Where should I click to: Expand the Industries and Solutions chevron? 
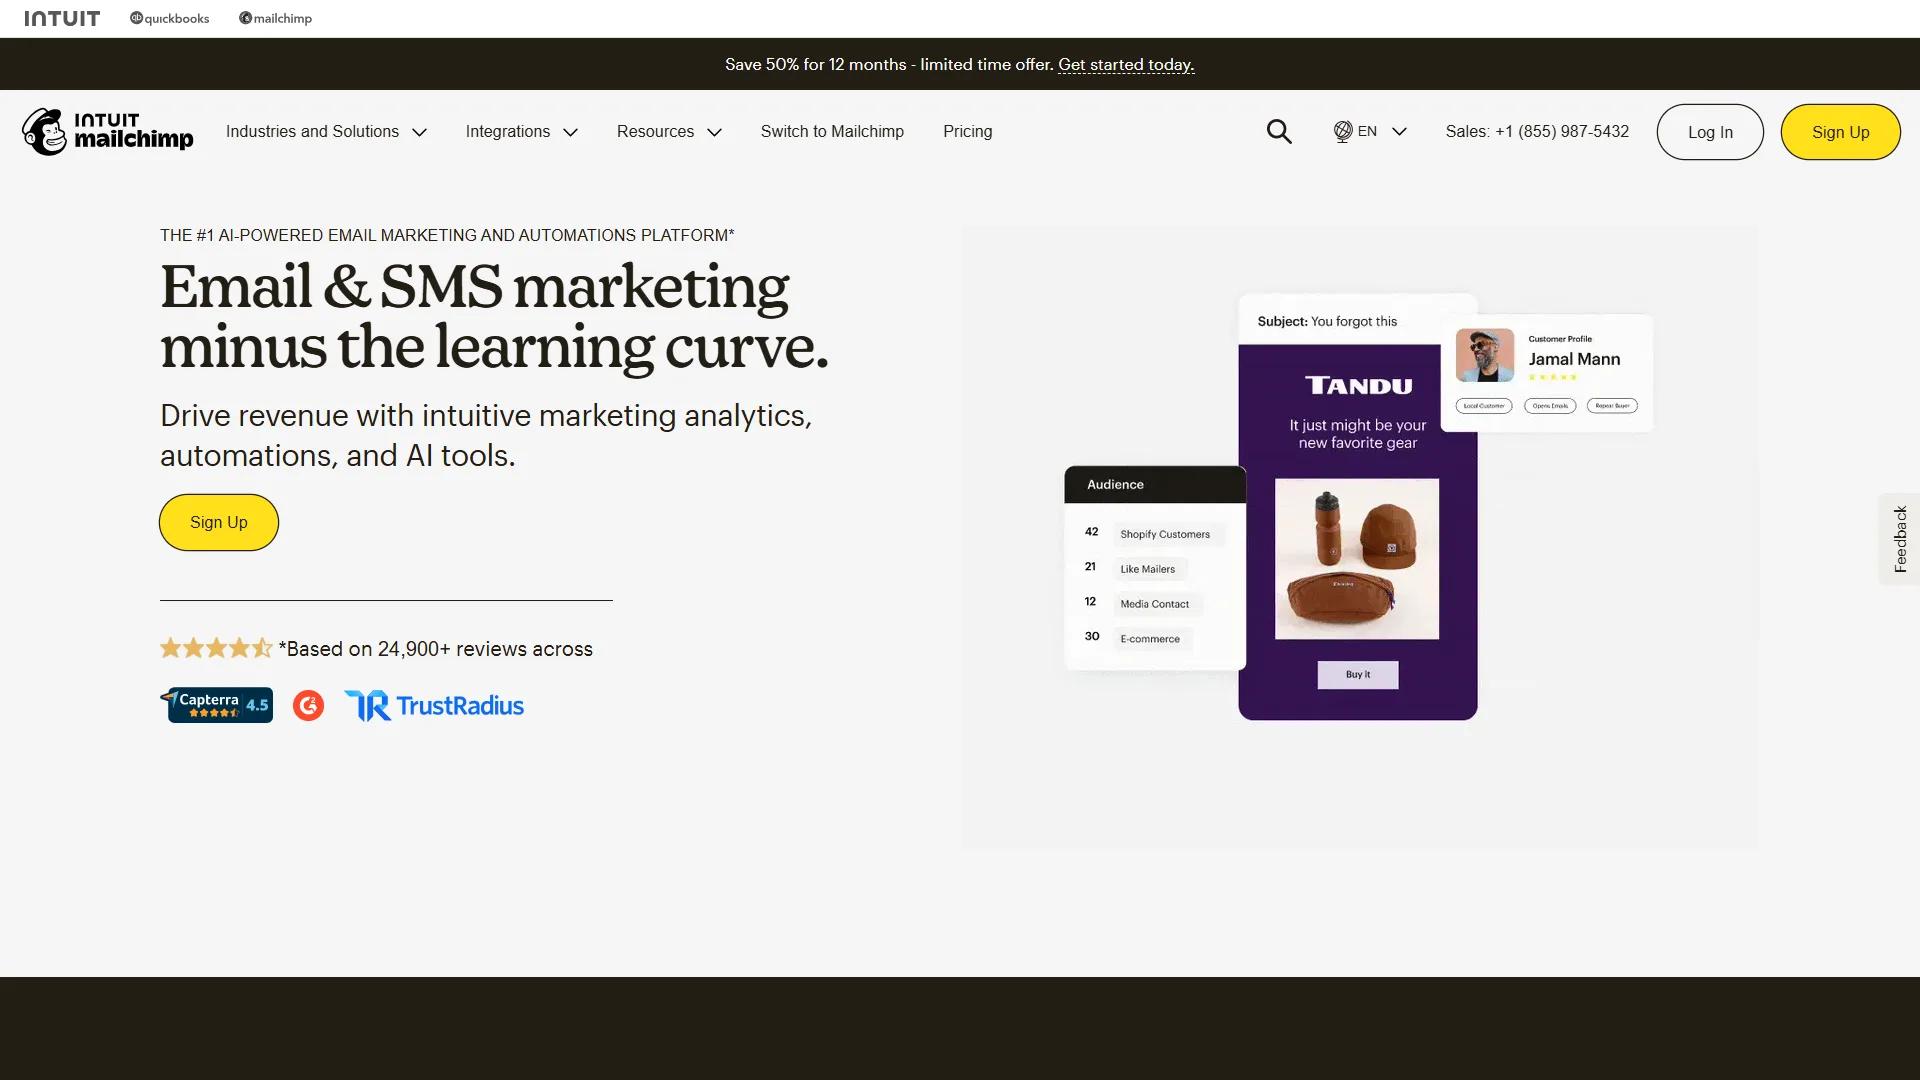420,132
